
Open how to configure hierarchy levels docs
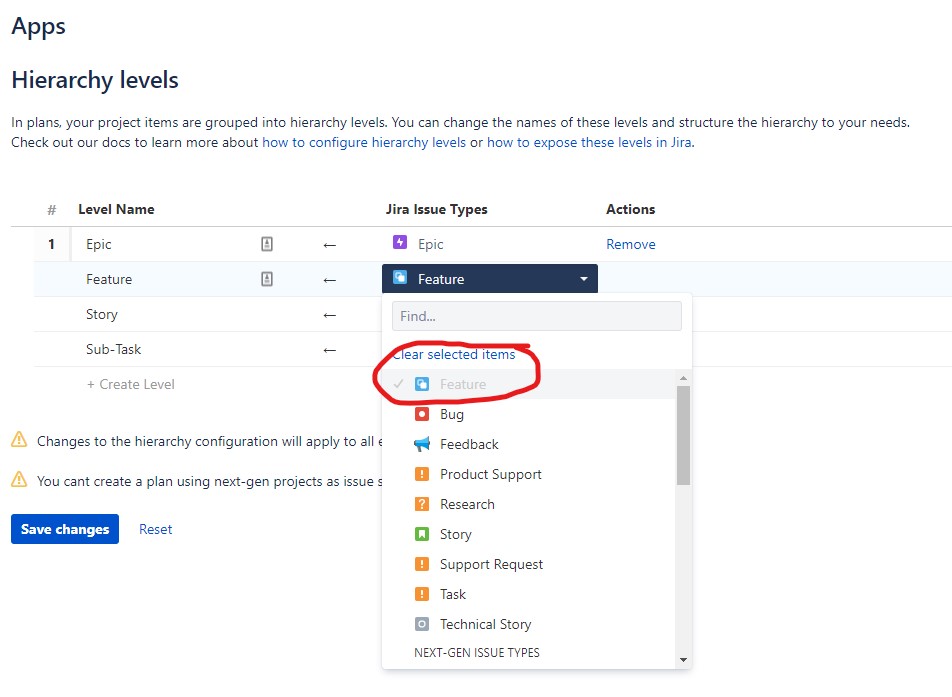[x=364, y=142]
